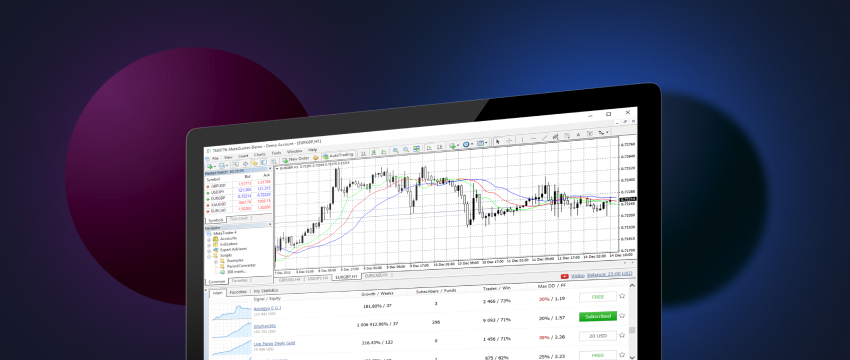Toggle the Data Window crosshair-circle icon
The height and width of the screenshot is (360, 850).
point(245,164)
